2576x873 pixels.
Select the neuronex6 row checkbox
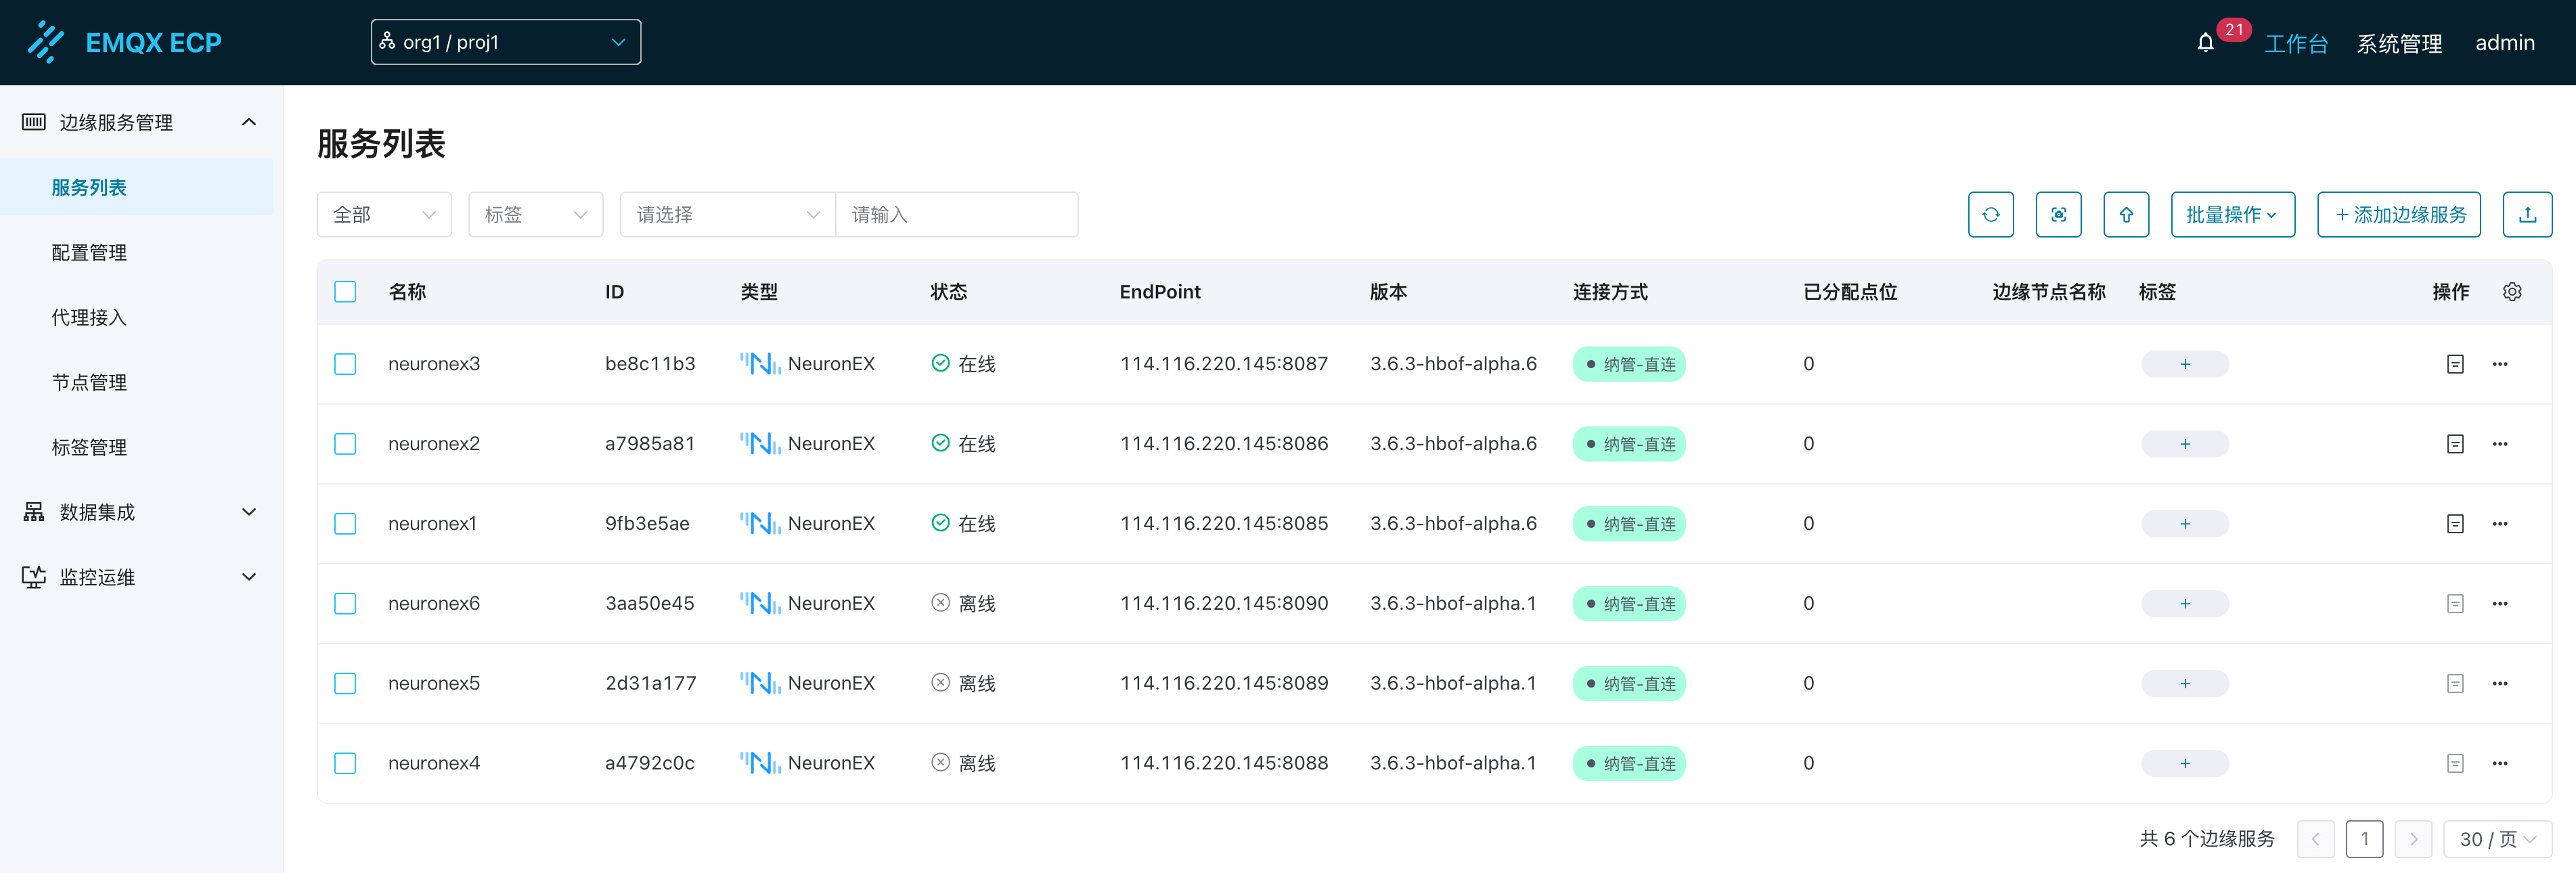tap(345, 604)
